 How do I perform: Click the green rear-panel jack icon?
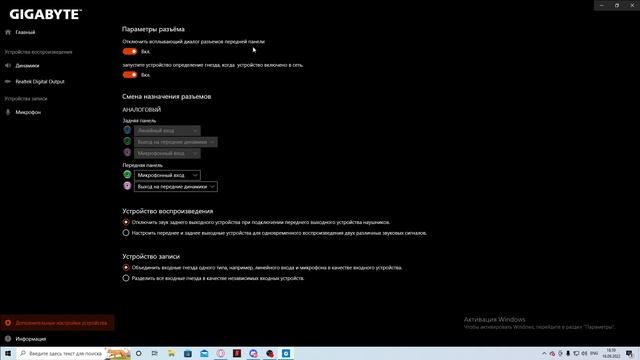(127, 141)
